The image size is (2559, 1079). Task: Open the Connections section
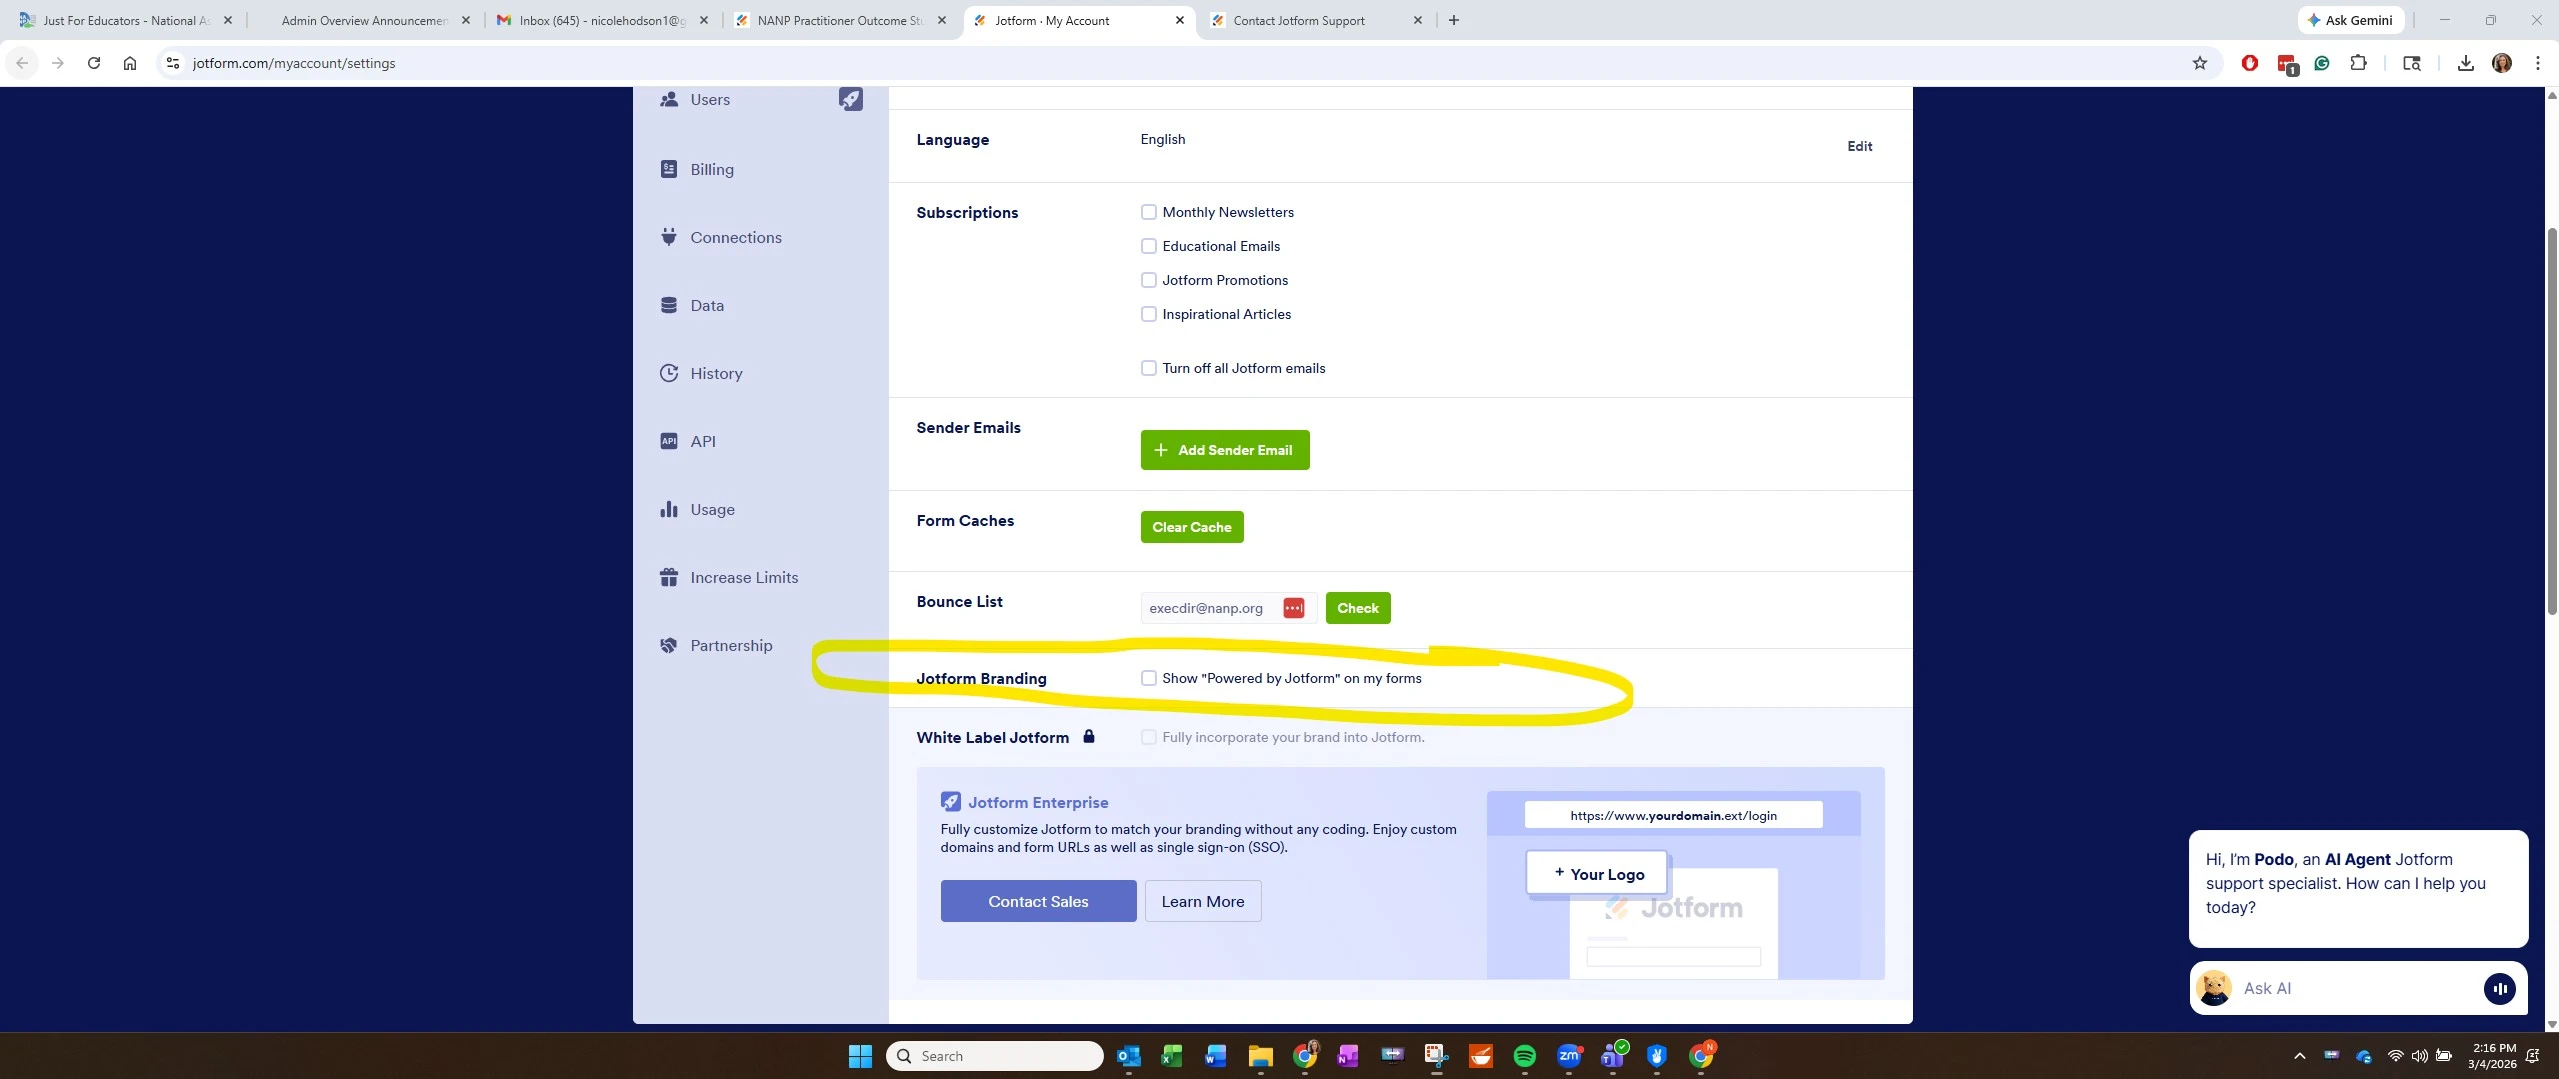(x=735, y=237)
